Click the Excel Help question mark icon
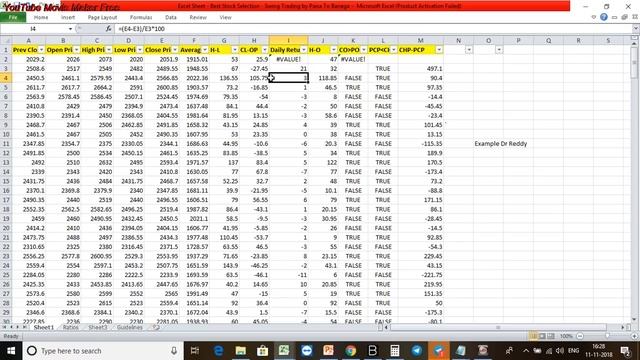The width and height of the screenshot is (640, 360). [604, 17]
